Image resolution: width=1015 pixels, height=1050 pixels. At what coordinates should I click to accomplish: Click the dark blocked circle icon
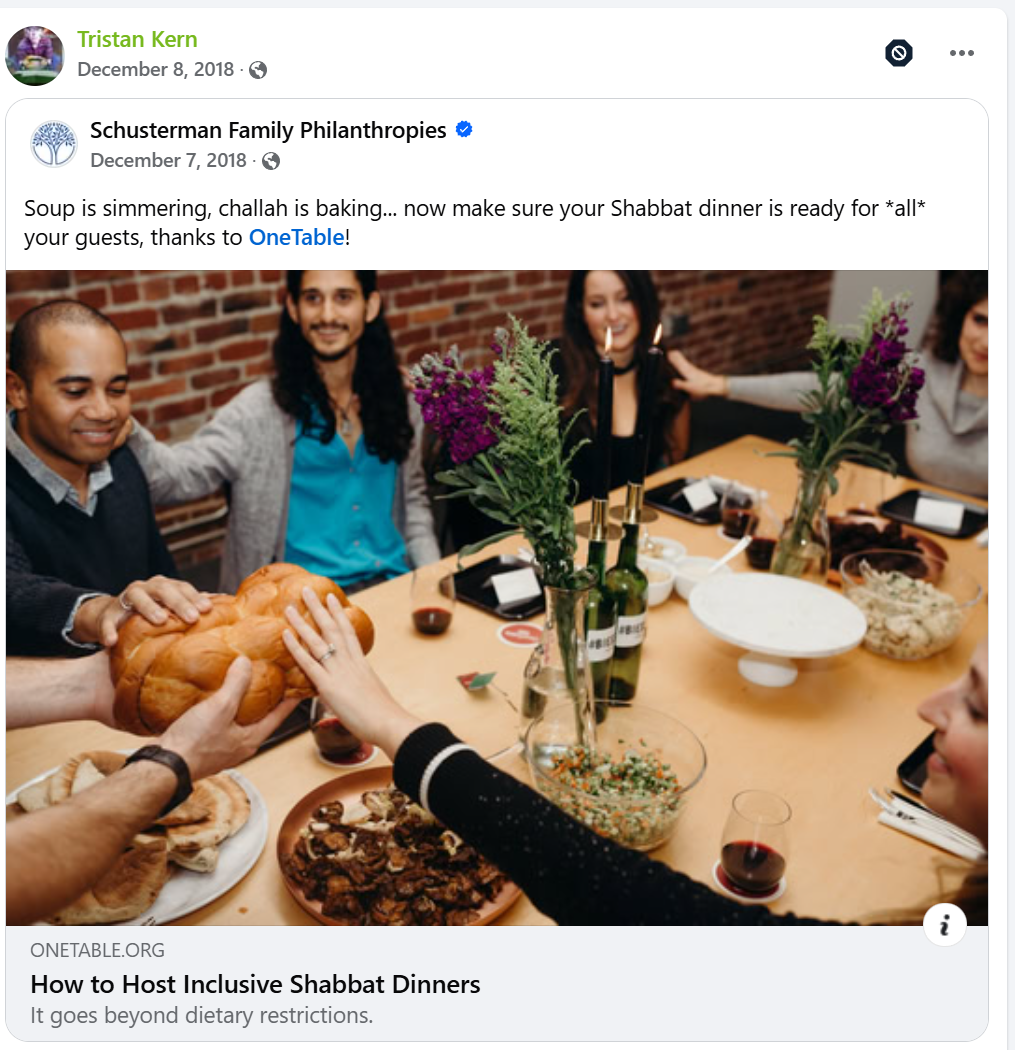899,53
